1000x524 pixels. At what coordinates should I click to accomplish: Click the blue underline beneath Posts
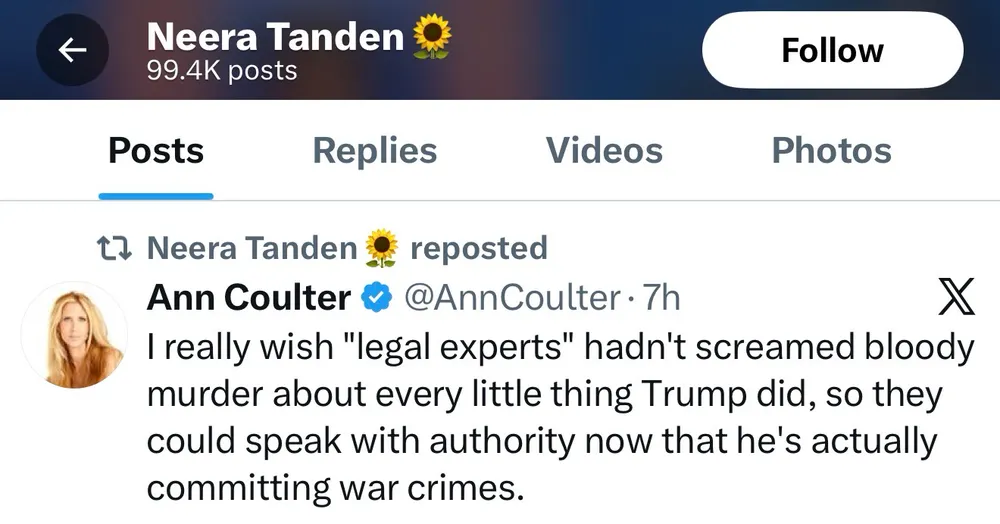pyautogui.click(x=156, y=195)
